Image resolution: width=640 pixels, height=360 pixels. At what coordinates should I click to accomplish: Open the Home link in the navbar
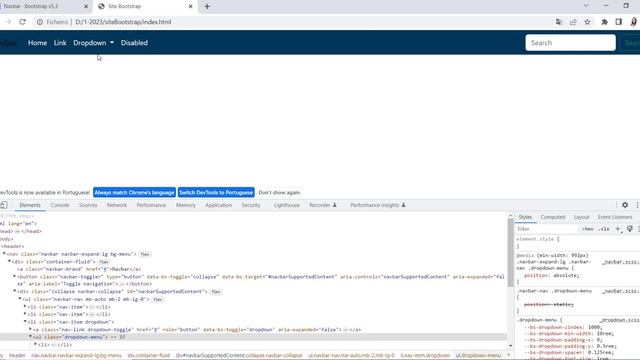[37, 42]
